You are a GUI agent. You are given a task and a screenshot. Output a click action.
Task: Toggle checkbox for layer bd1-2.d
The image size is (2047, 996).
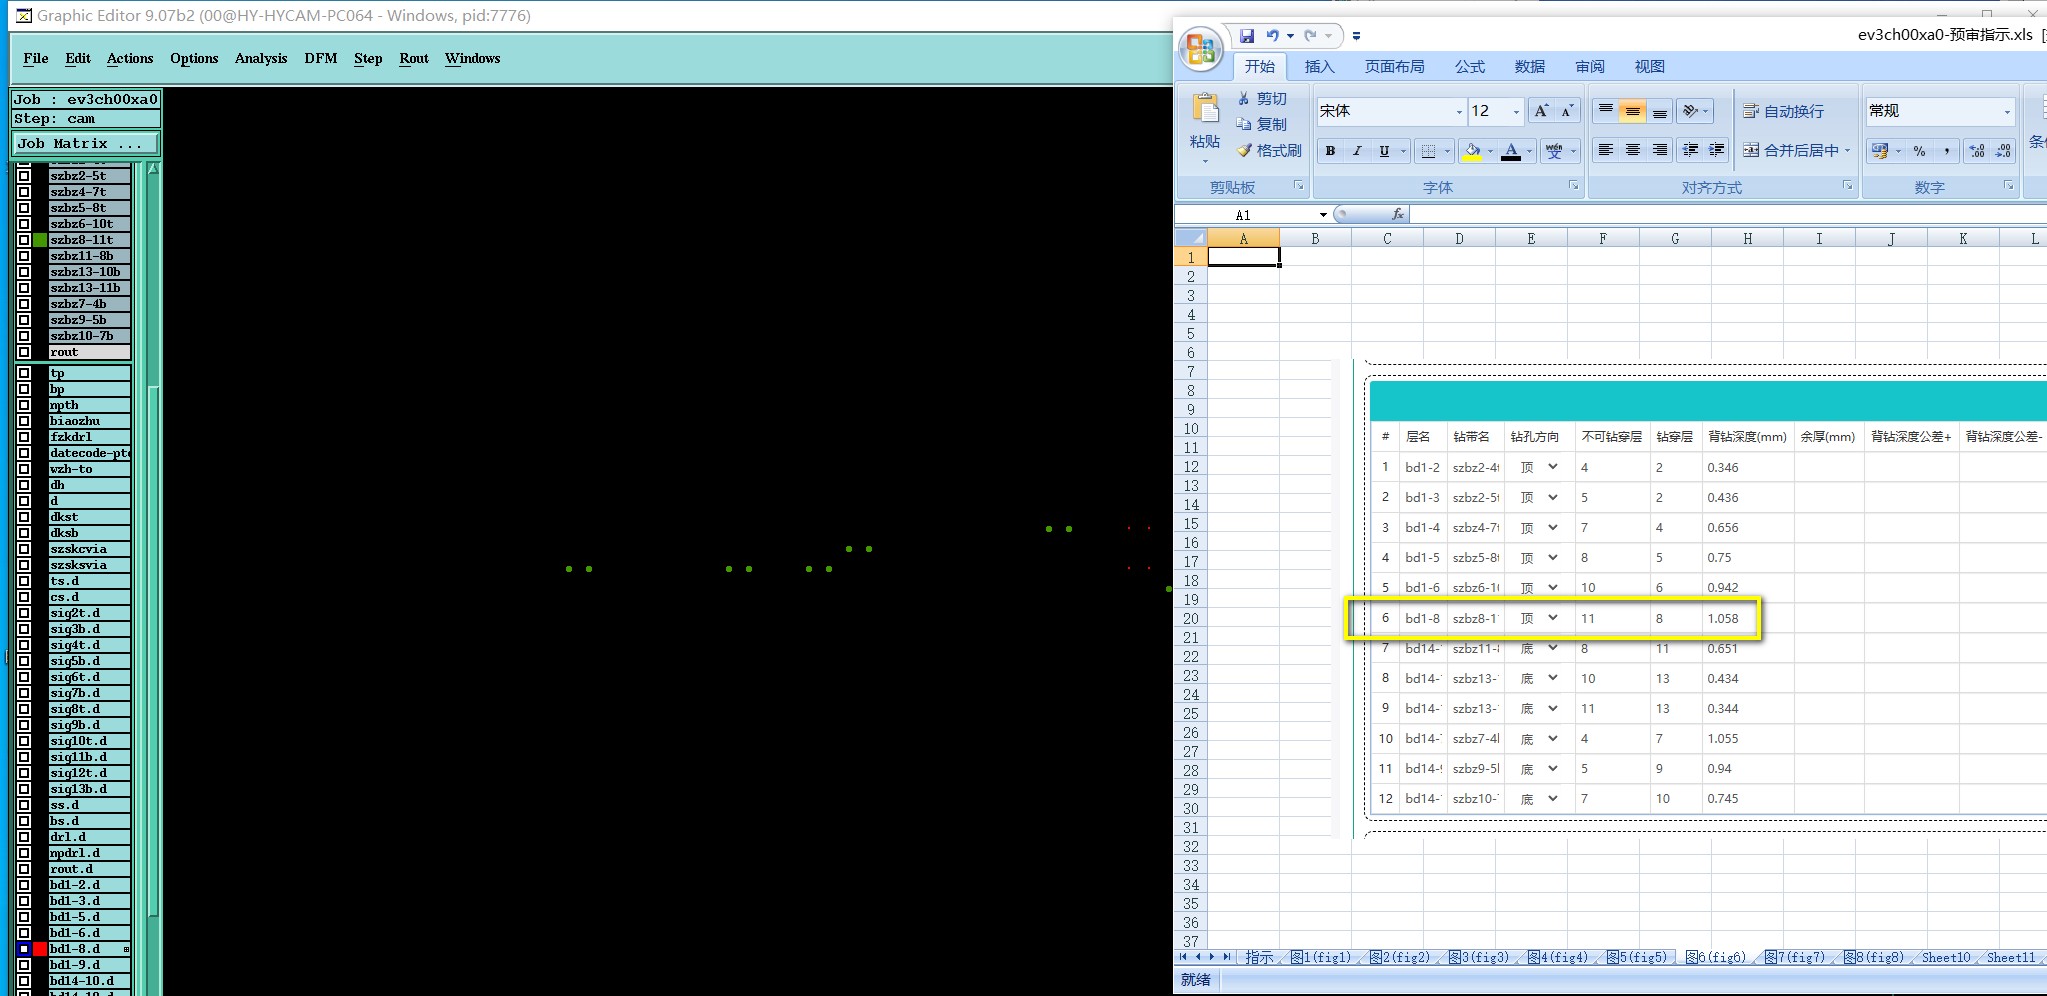click(24, 885)
